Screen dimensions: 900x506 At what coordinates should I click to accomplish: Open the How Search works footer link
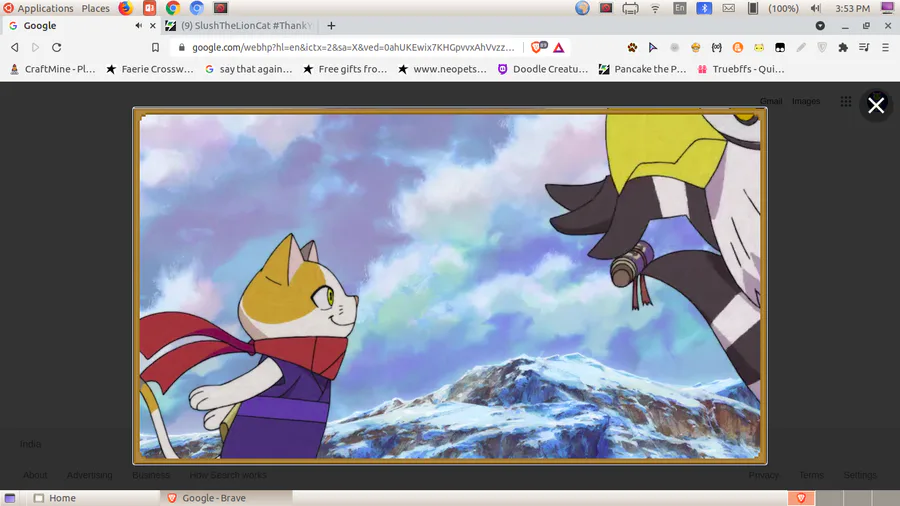click(x=228, y=475)
